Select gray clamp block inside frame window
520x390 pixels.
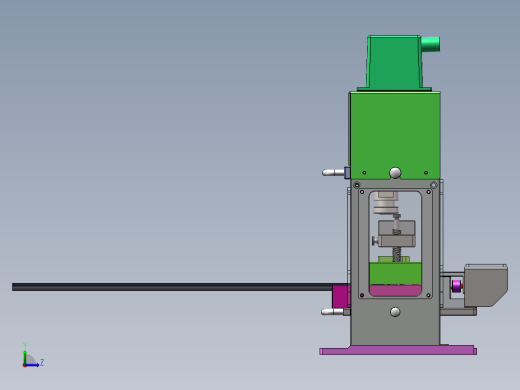click(396, 233)
